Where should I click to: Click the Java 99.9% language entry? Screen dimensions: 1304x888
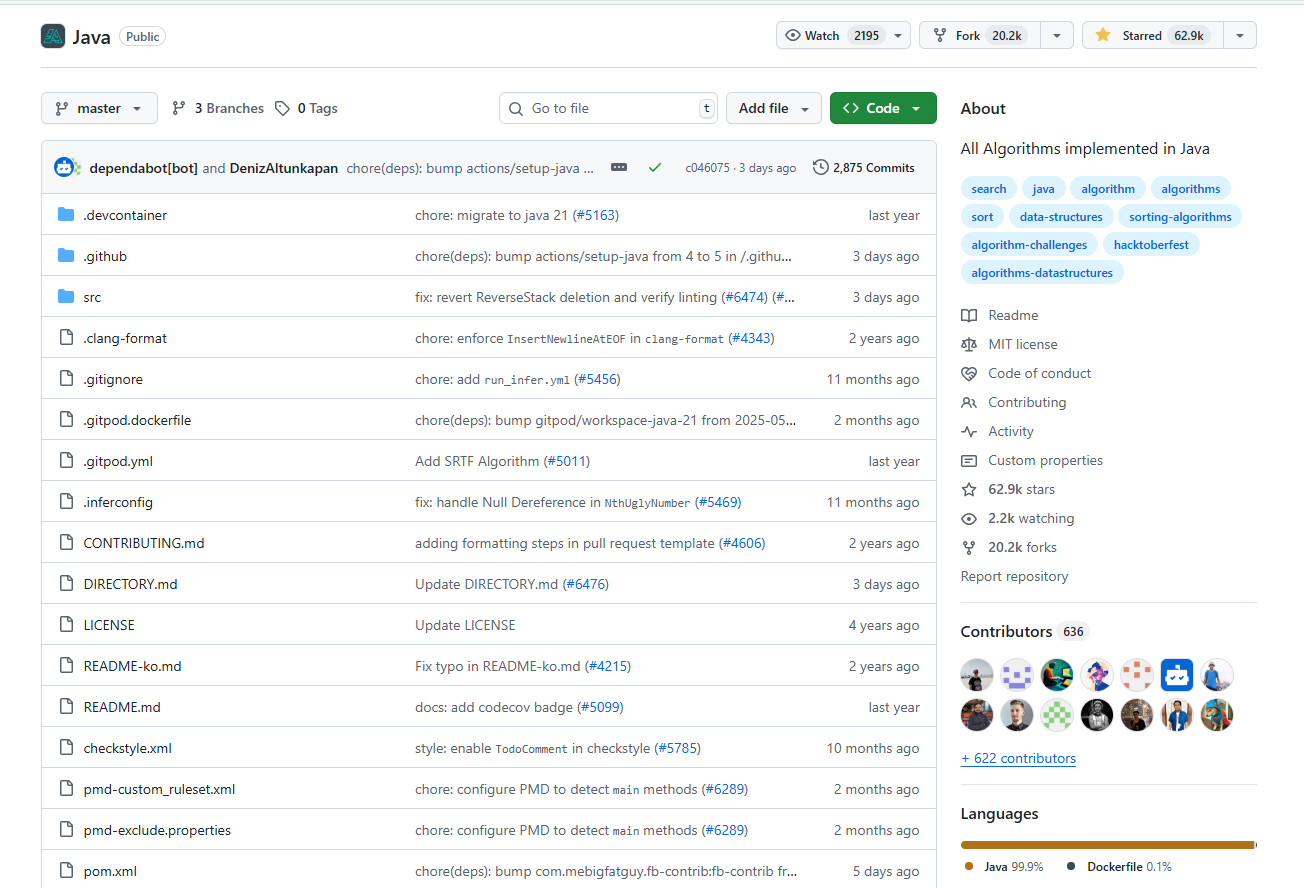click(1004, 866)
